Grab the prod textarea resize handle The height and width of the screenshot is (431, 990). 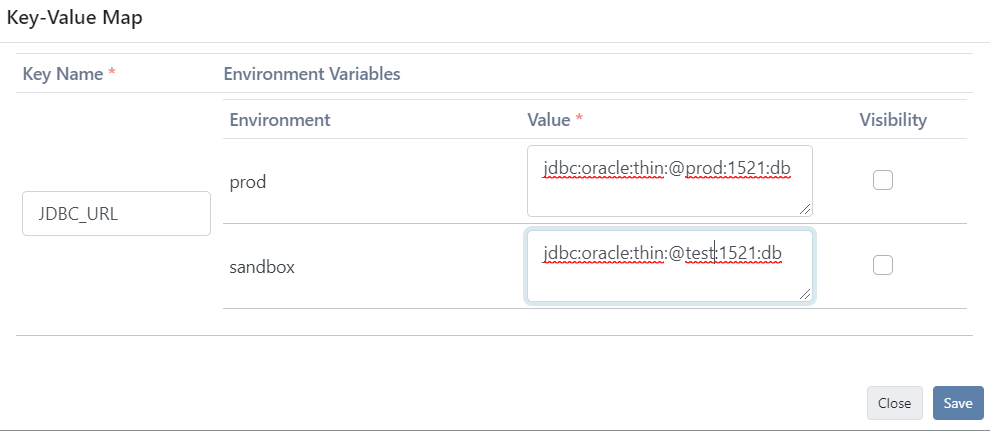[x=804, y=209]
